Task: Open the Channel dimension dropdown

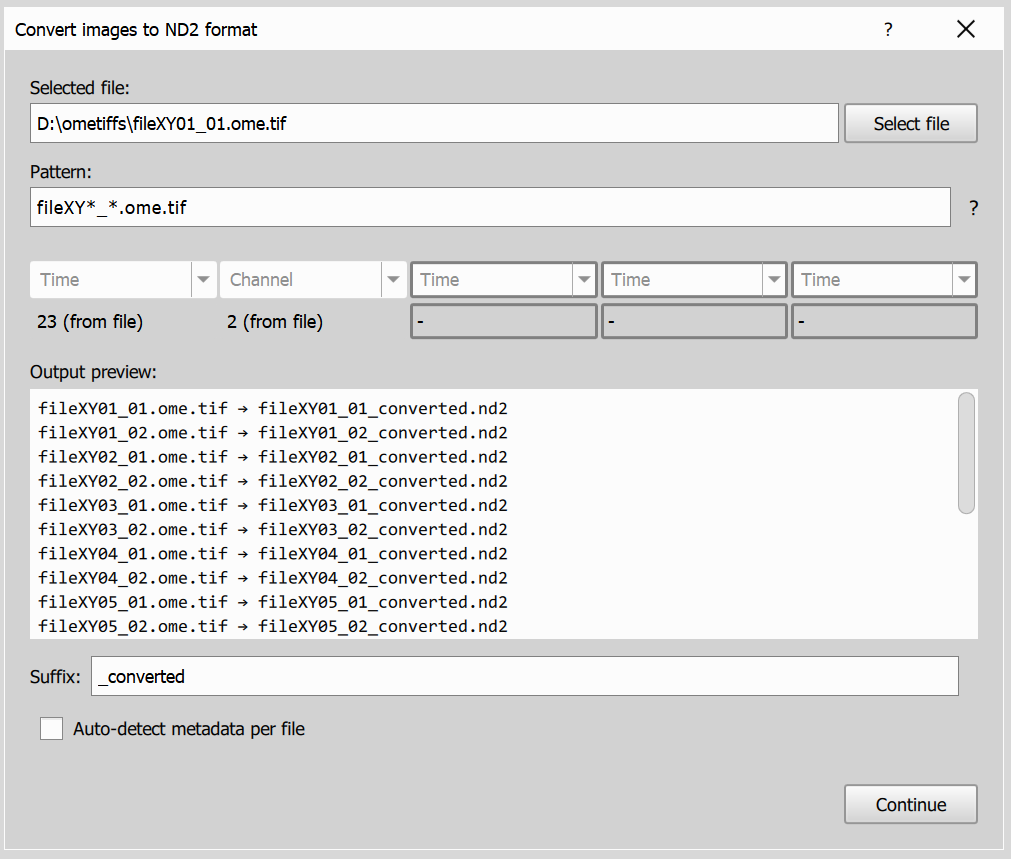Action: point(393,279)
